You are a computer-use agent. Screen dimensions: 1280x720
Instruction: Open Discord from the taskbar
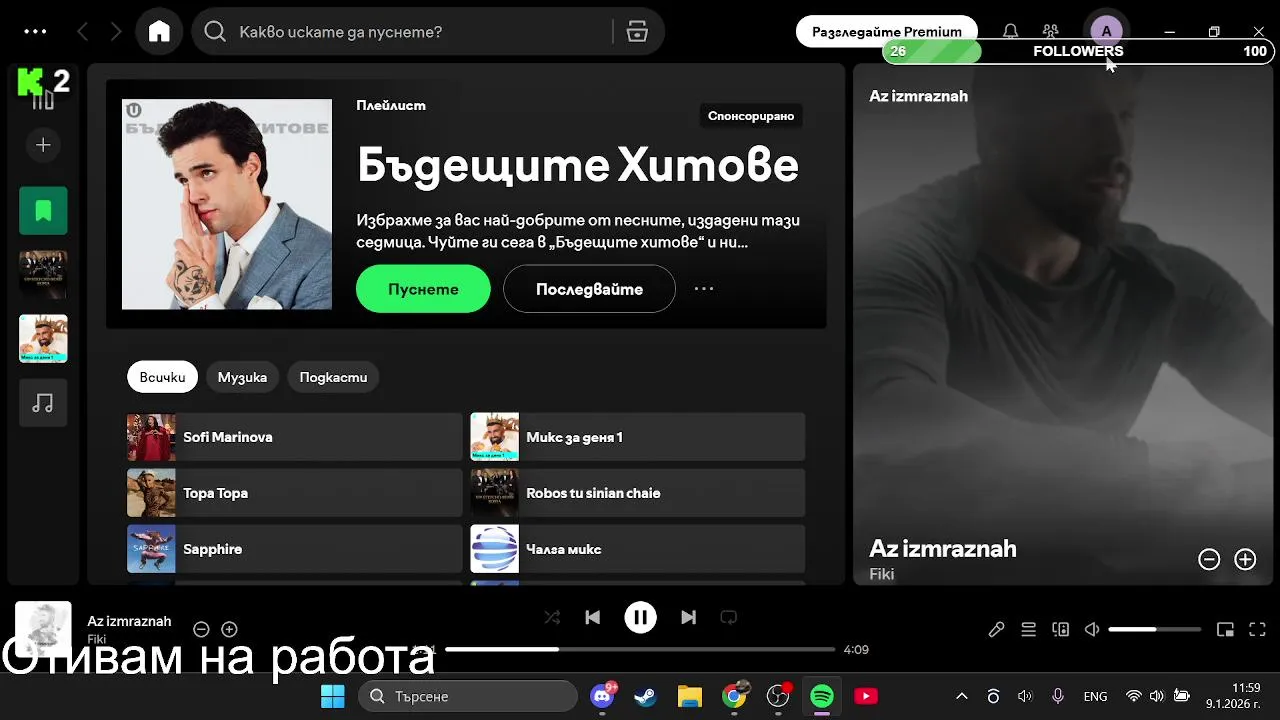pyautogui.click(x=602, y=696)
